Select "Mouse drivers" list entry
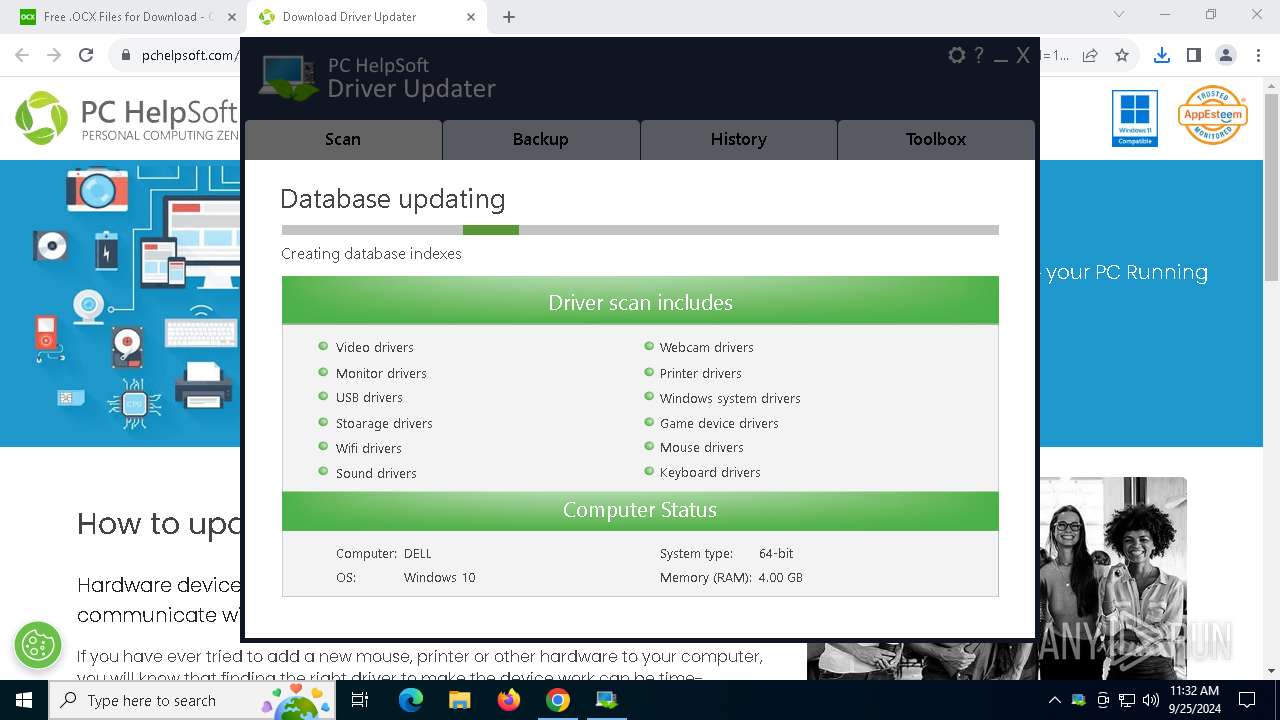Viewport: 1280px width, 720px height. [701, 447]
